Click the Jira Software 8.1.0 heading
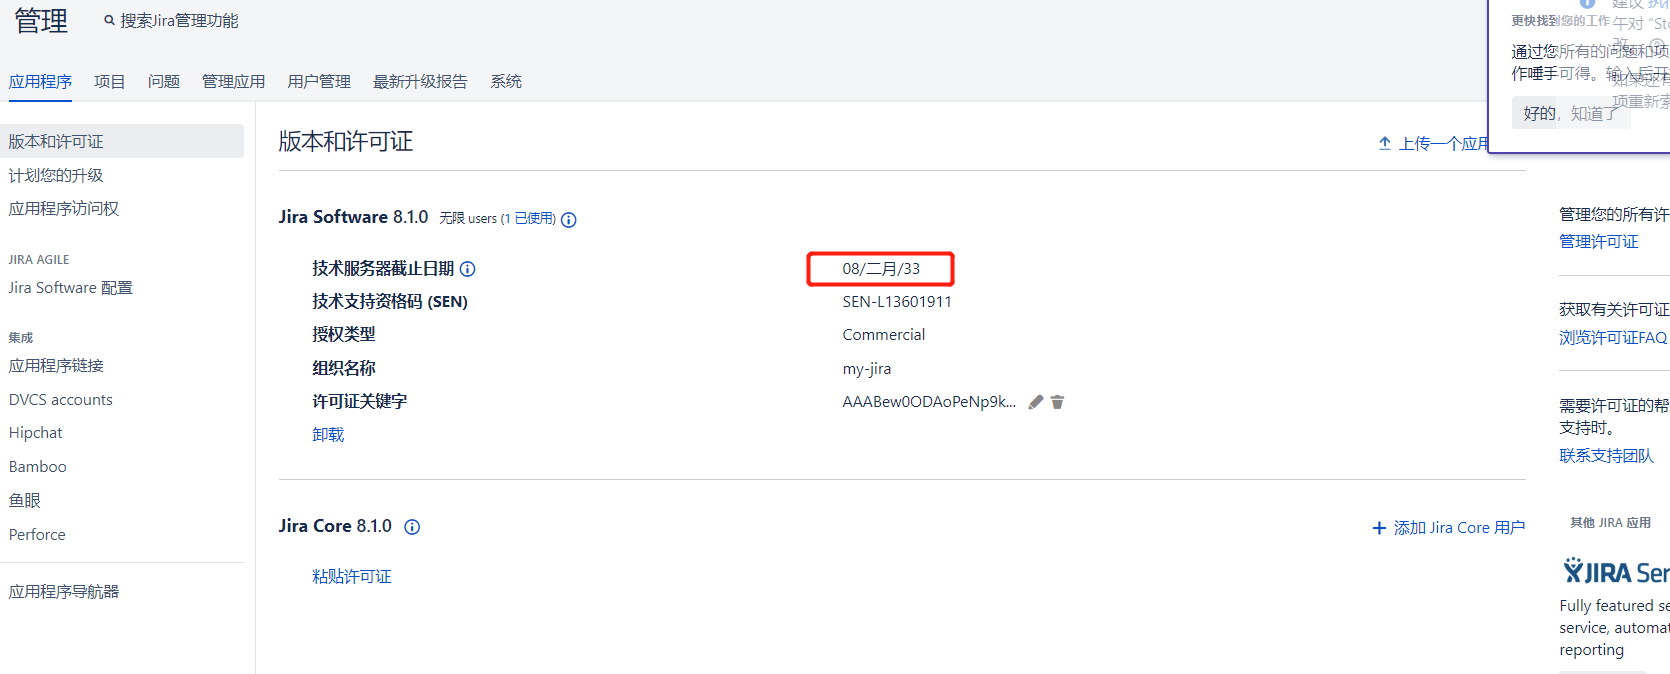 [x=353, y=217]
